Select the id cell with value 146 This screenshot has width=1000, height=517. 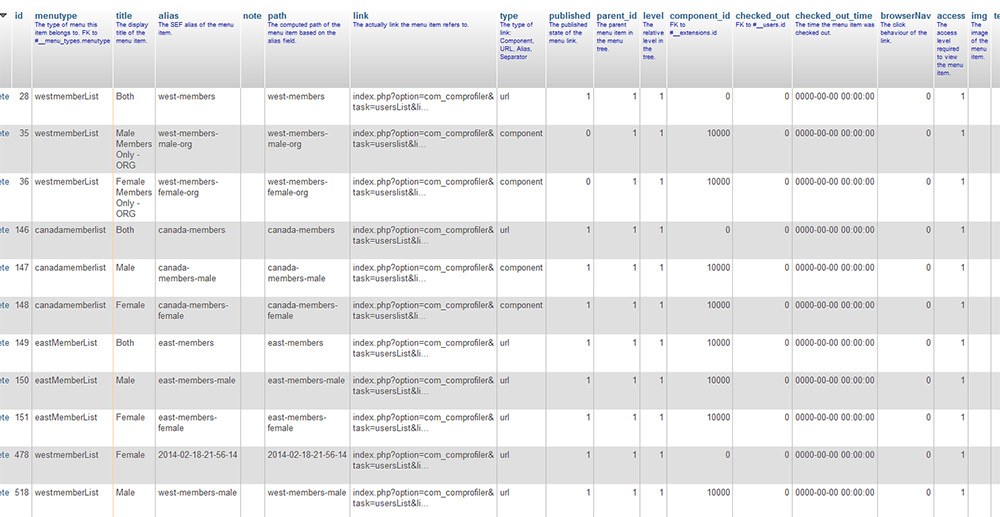(x=22, y=229)
